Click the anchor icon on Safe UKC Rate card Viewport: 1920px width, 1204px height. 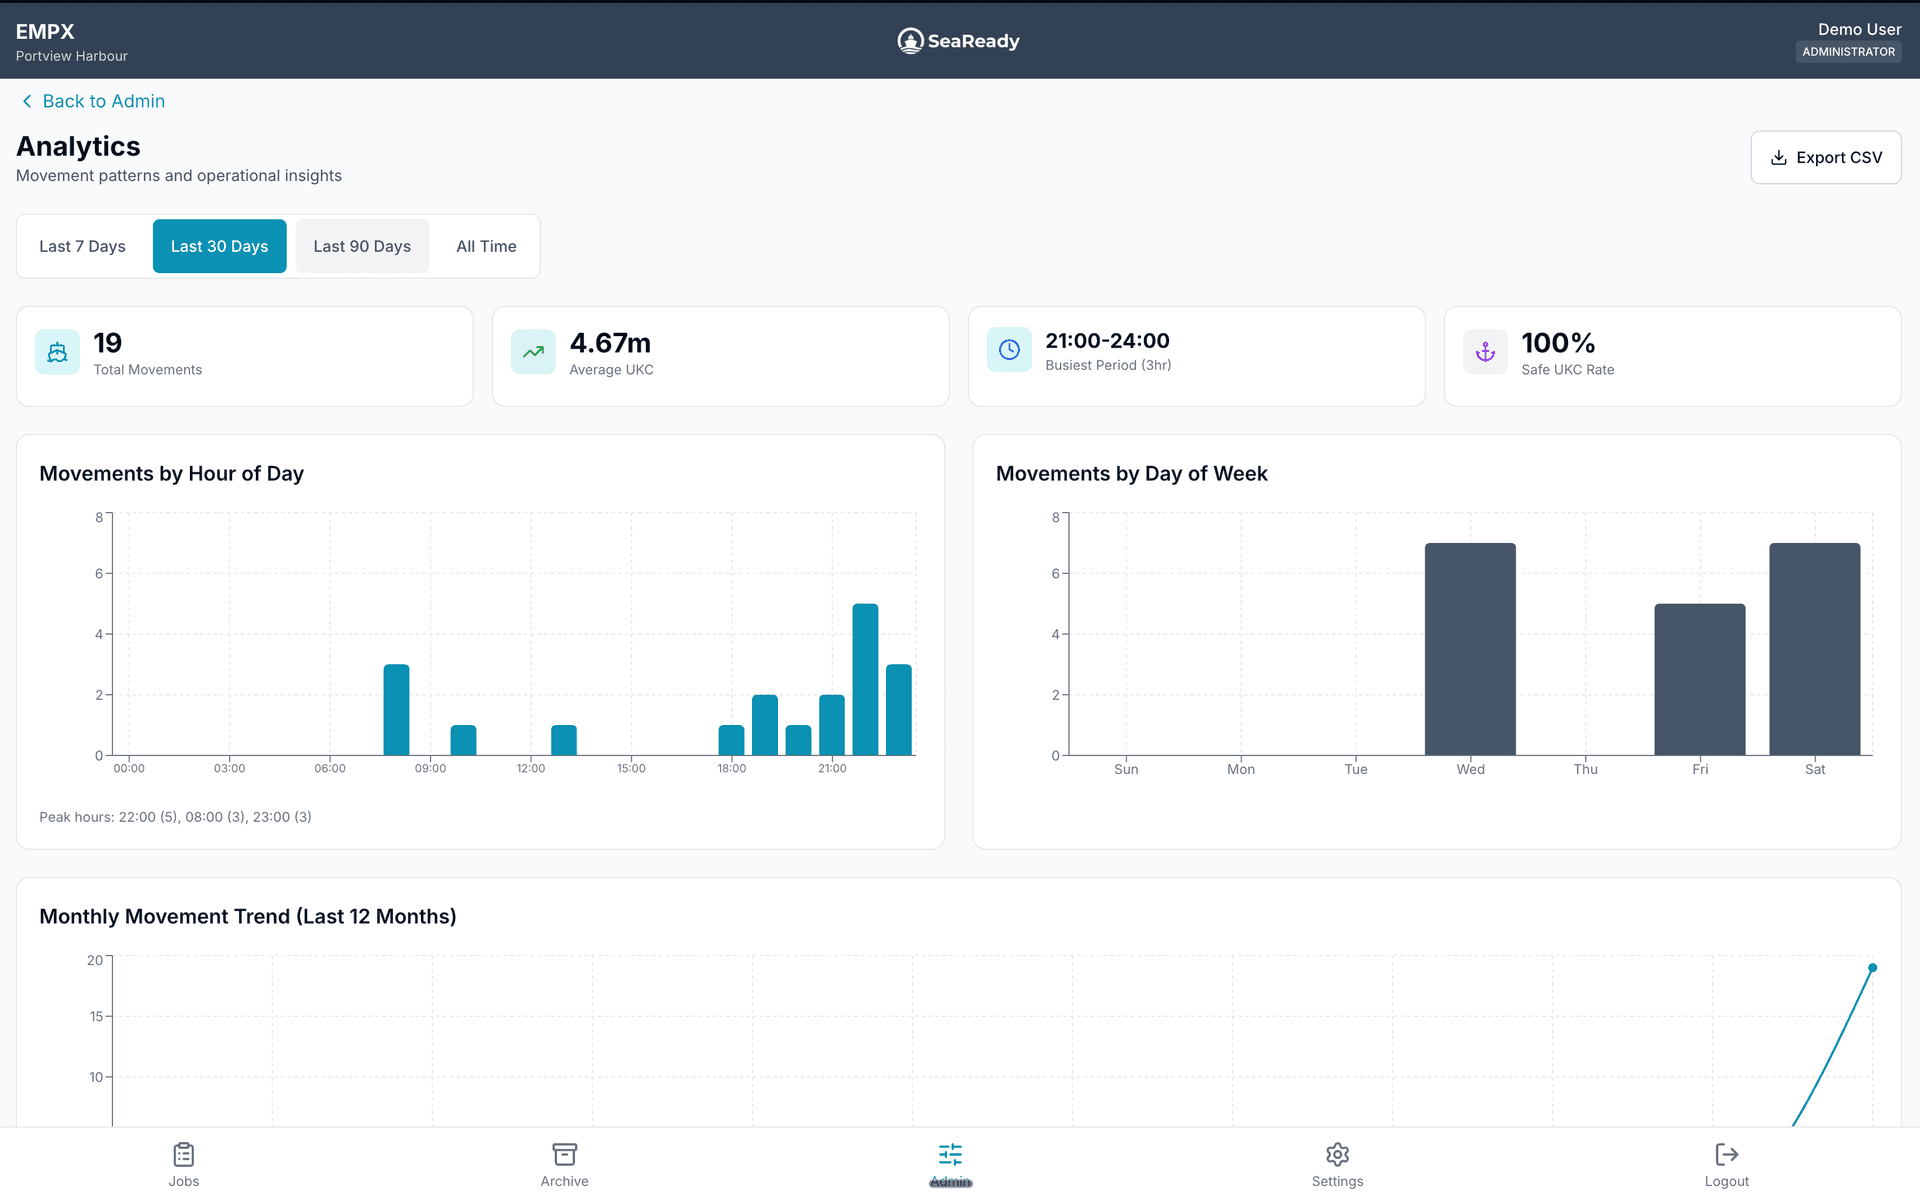[1485, 352]
